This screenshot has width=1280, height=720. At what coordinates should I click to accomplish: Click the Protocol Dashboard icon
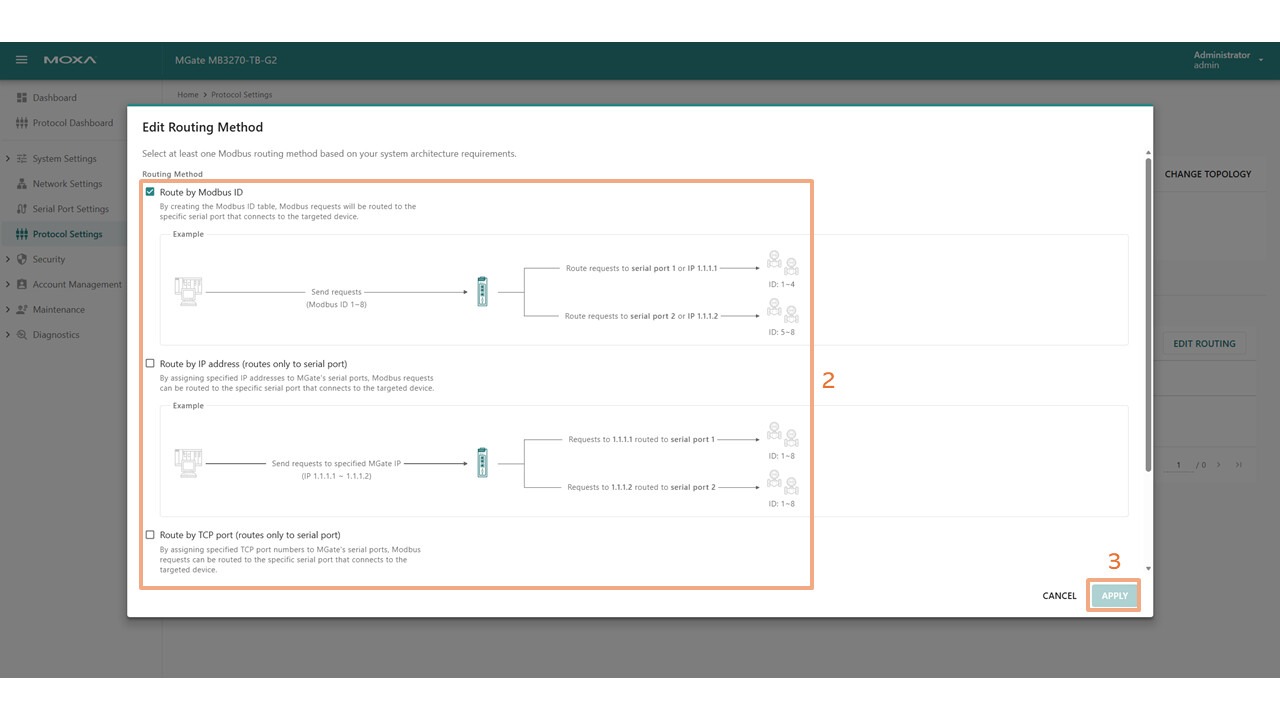coord(22,123)
